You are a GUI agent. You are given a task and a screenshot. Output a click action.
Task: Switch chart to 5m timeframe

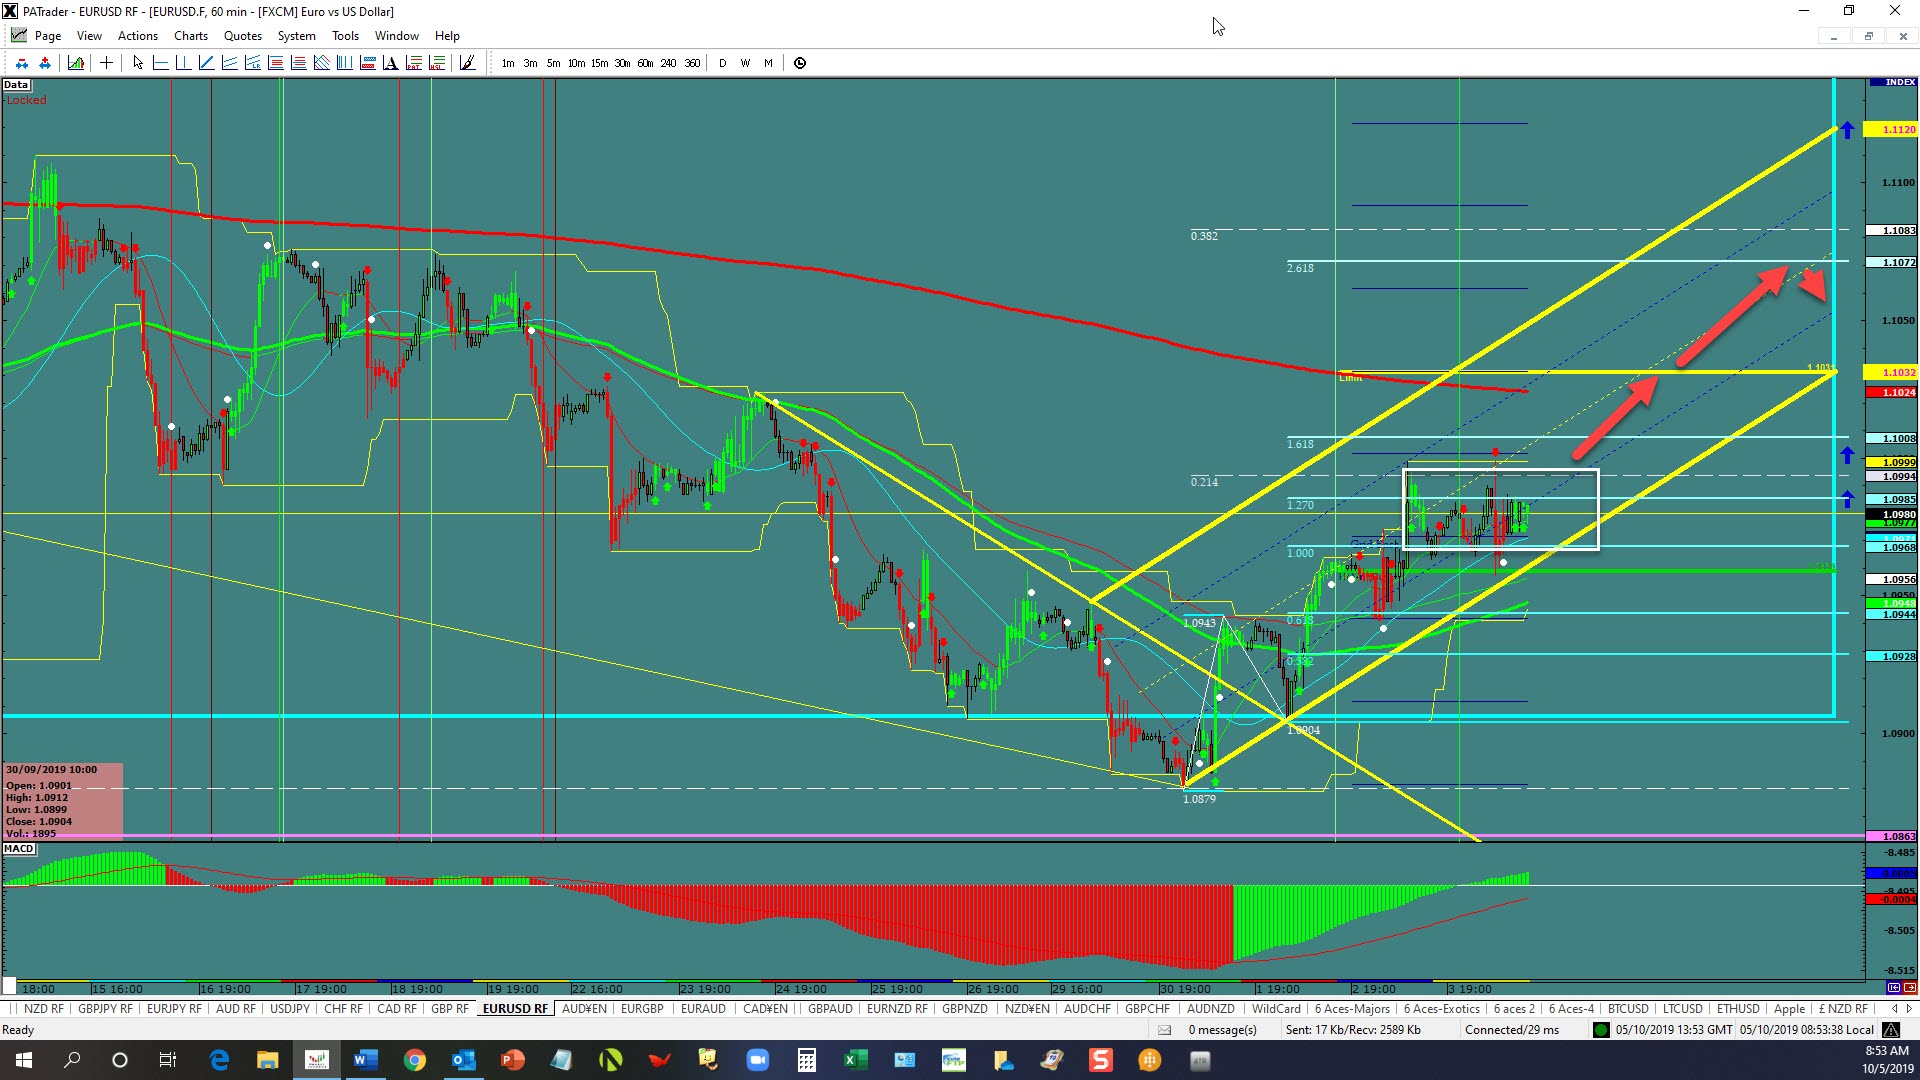[x=553, y=63]
